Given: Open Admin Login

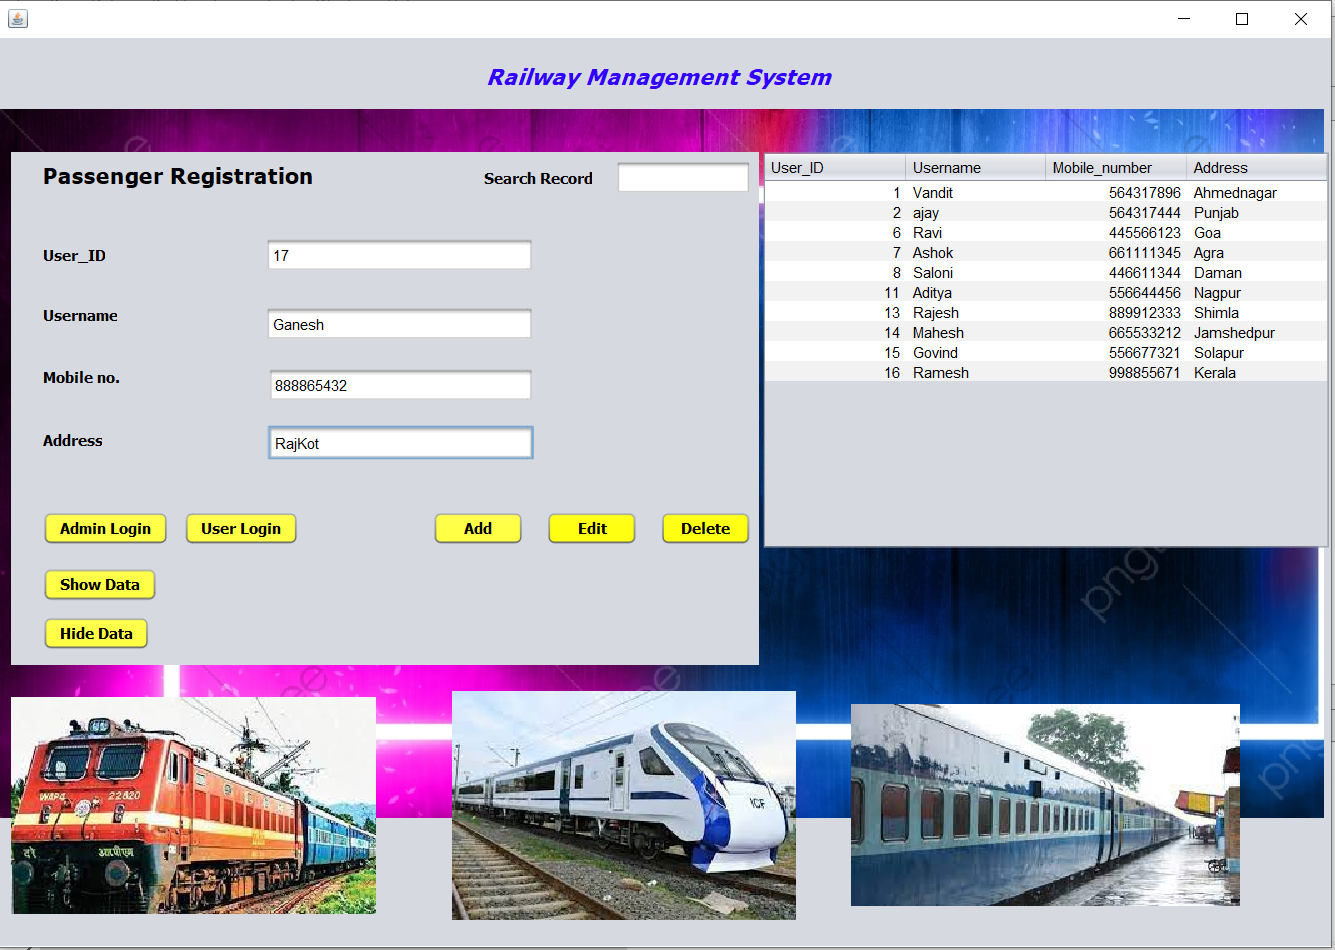Looking at the screenshot, I should click(x=105, y=528).
